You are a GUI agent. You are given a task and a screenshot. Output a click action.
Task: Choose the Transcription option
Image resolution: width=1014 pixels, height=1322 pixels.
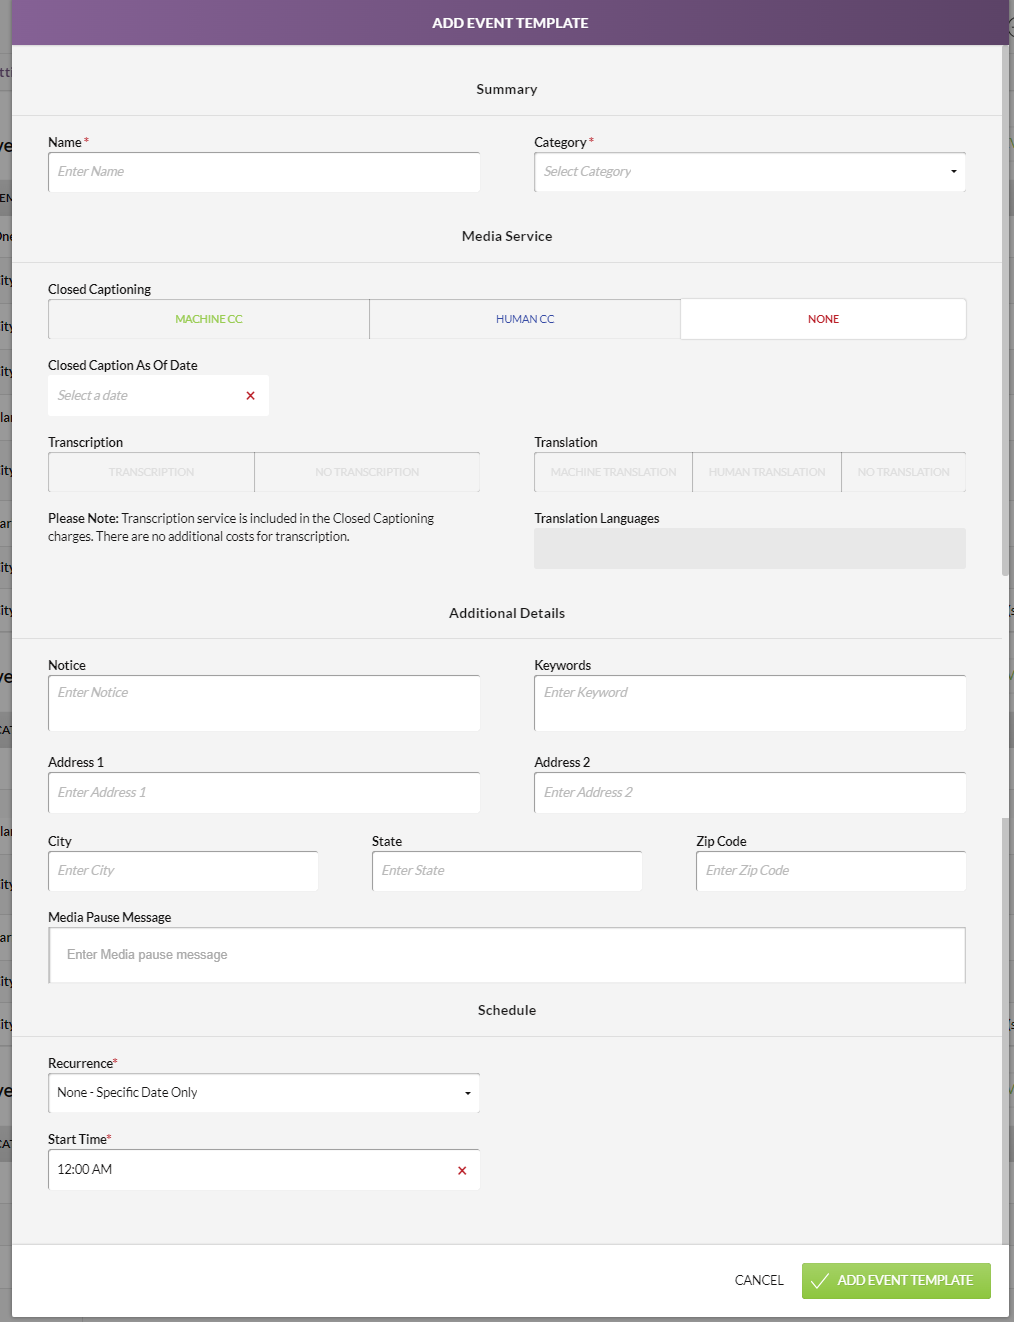[x=151, y=472]
